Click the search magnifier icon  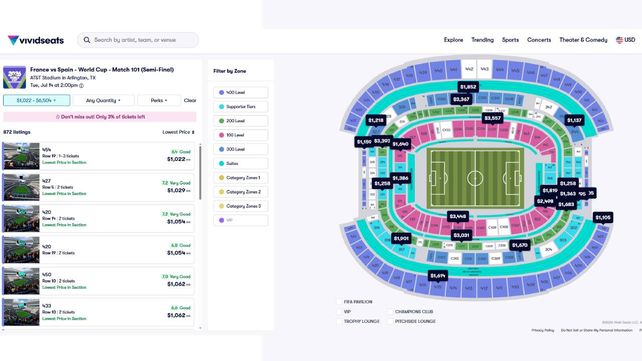(x=87, y=40)
